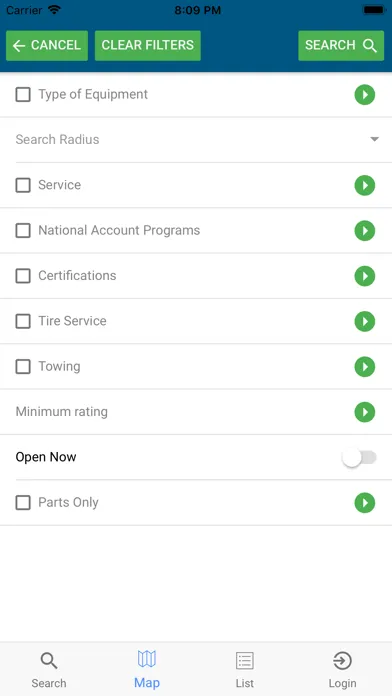Go to the Search tab
Image resolution: width=392 pixels, height=696 pixels.
coord(49,670)
